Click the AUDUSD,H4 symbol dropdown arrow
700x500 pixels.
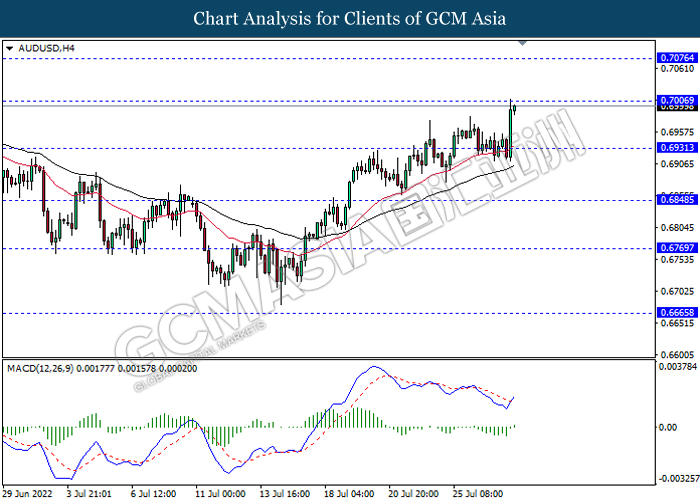click(x=10, y=48)
